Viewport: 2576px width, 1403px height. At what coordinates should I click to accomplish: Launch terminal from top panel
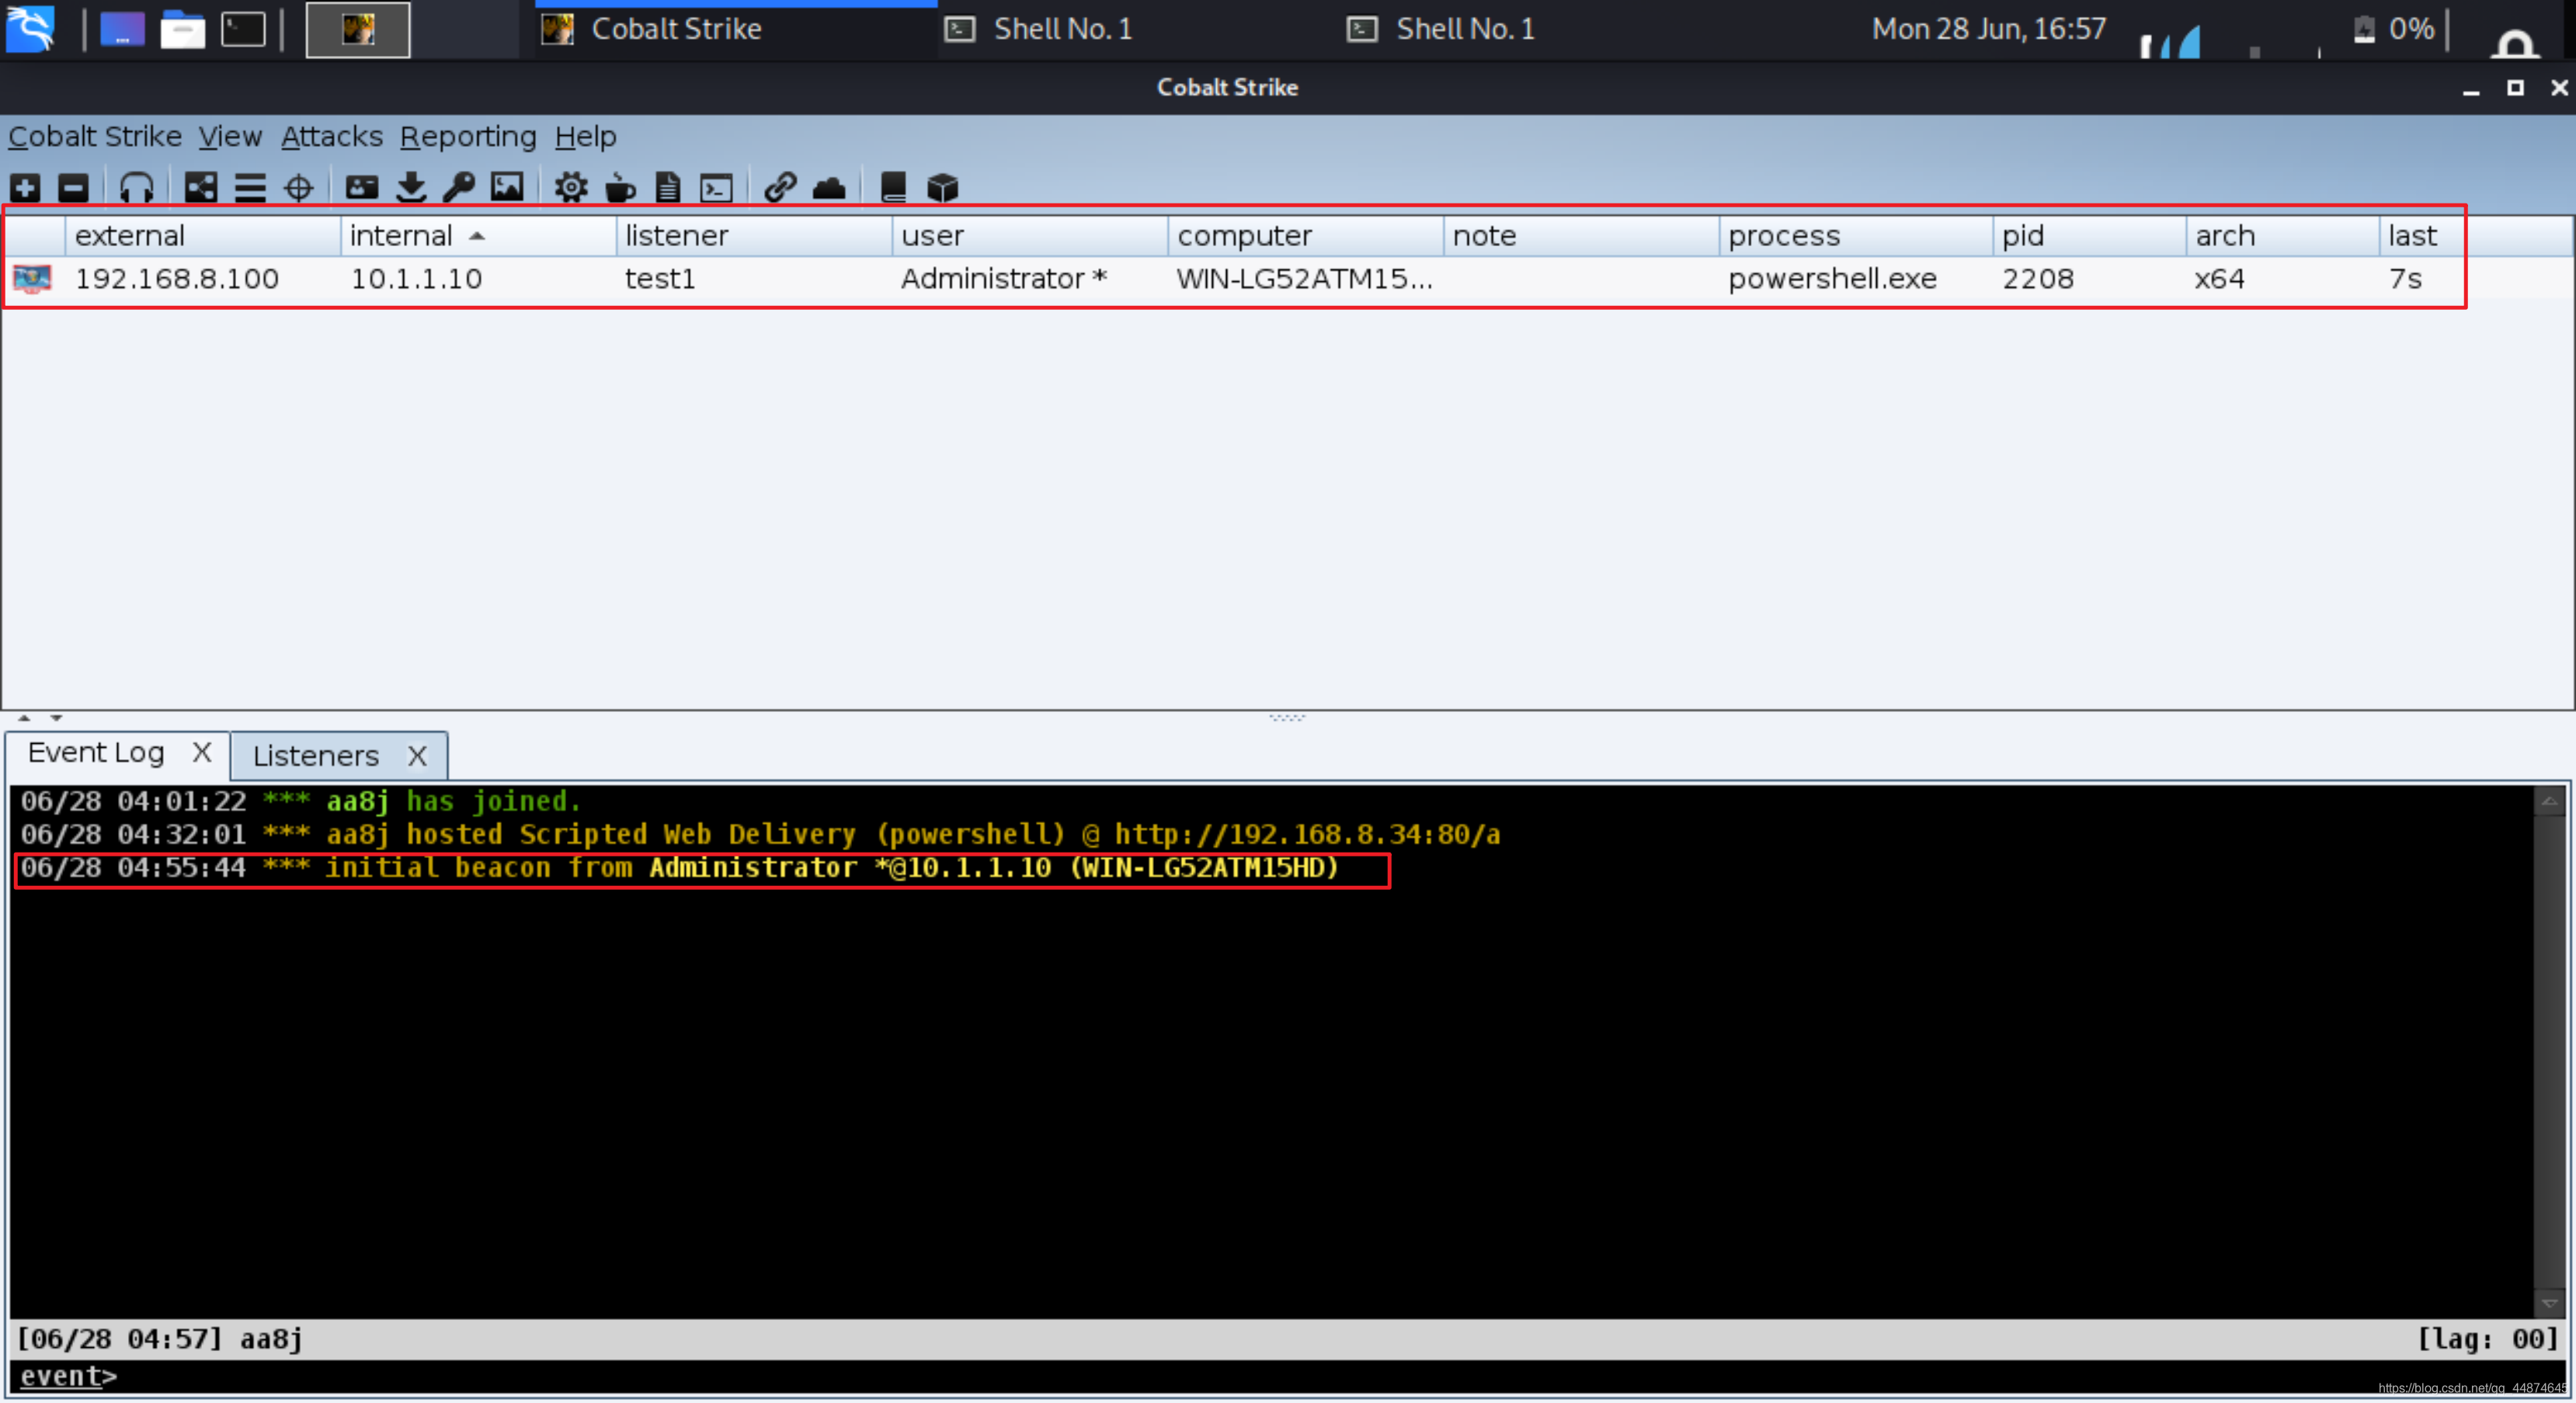point(243,29)
